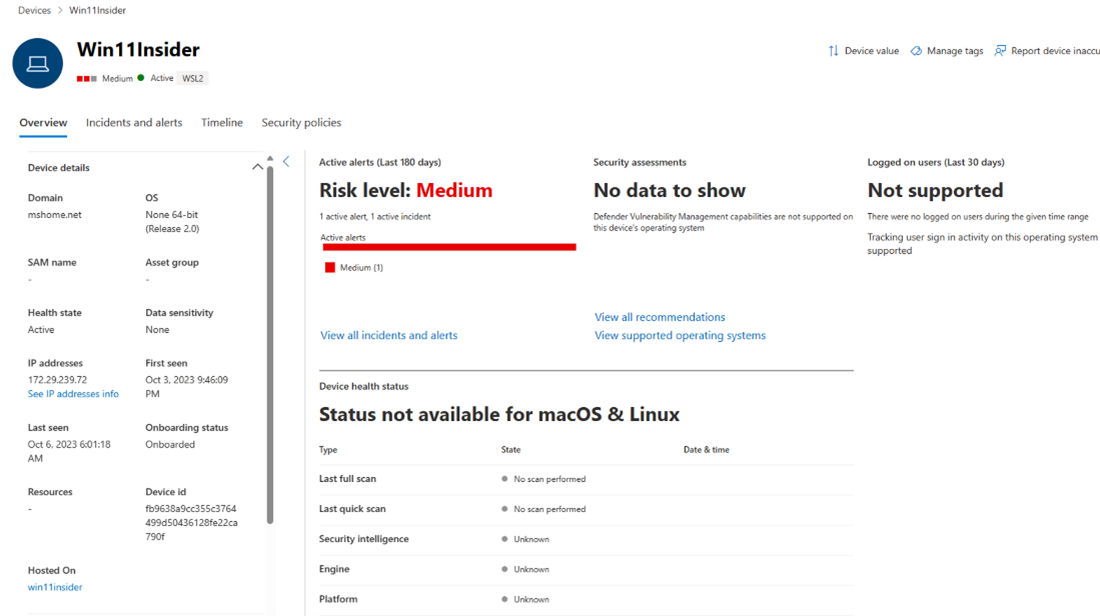Screen dimensions: 1100x616
Task: Click the scrollbar up arrow in details panel
Action: [x=270, y=159]
